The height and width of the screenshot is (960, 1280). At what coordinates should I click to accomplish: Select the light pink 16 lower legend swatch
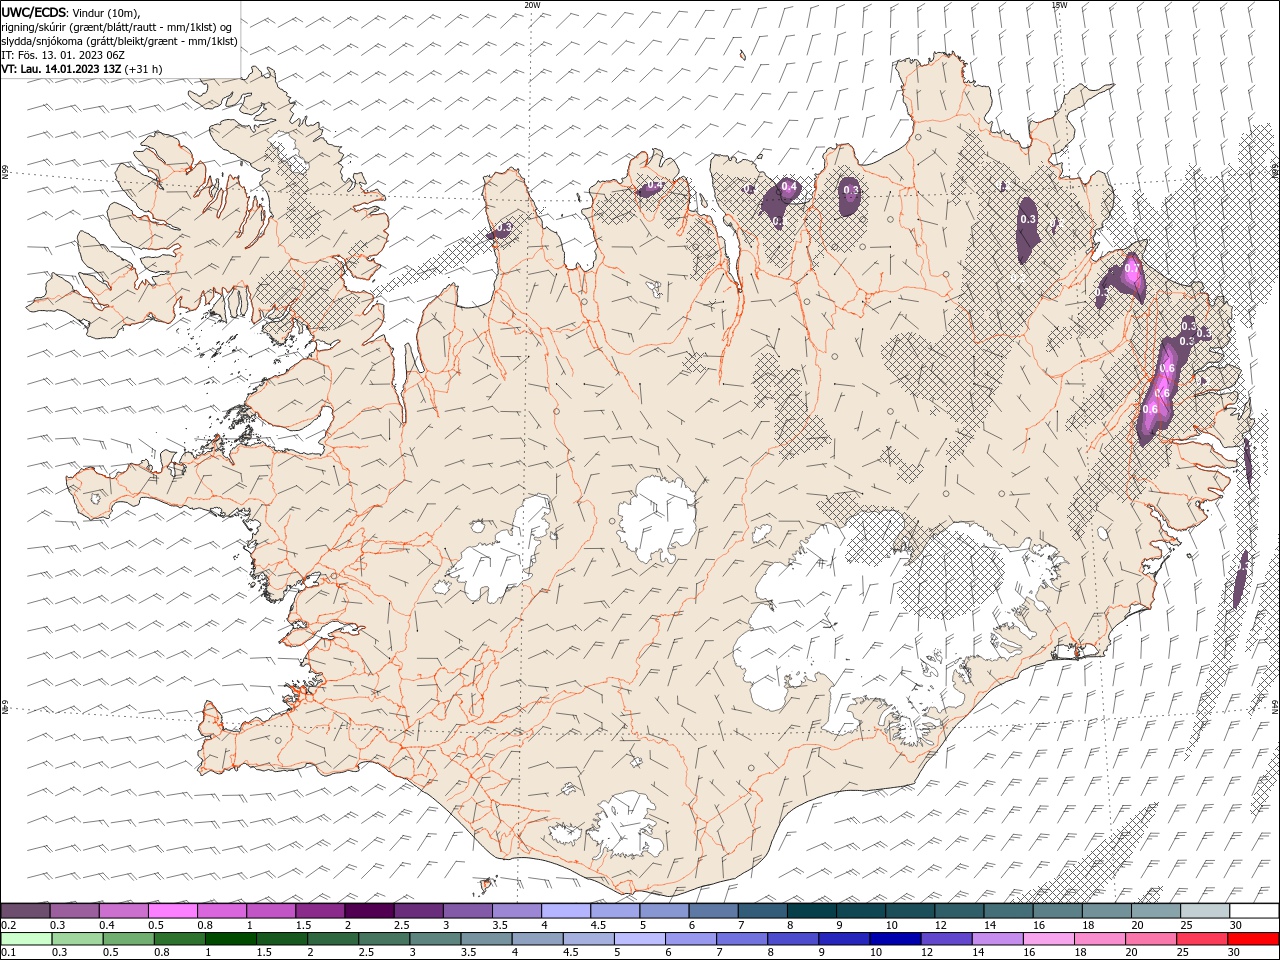point(1048,938)
